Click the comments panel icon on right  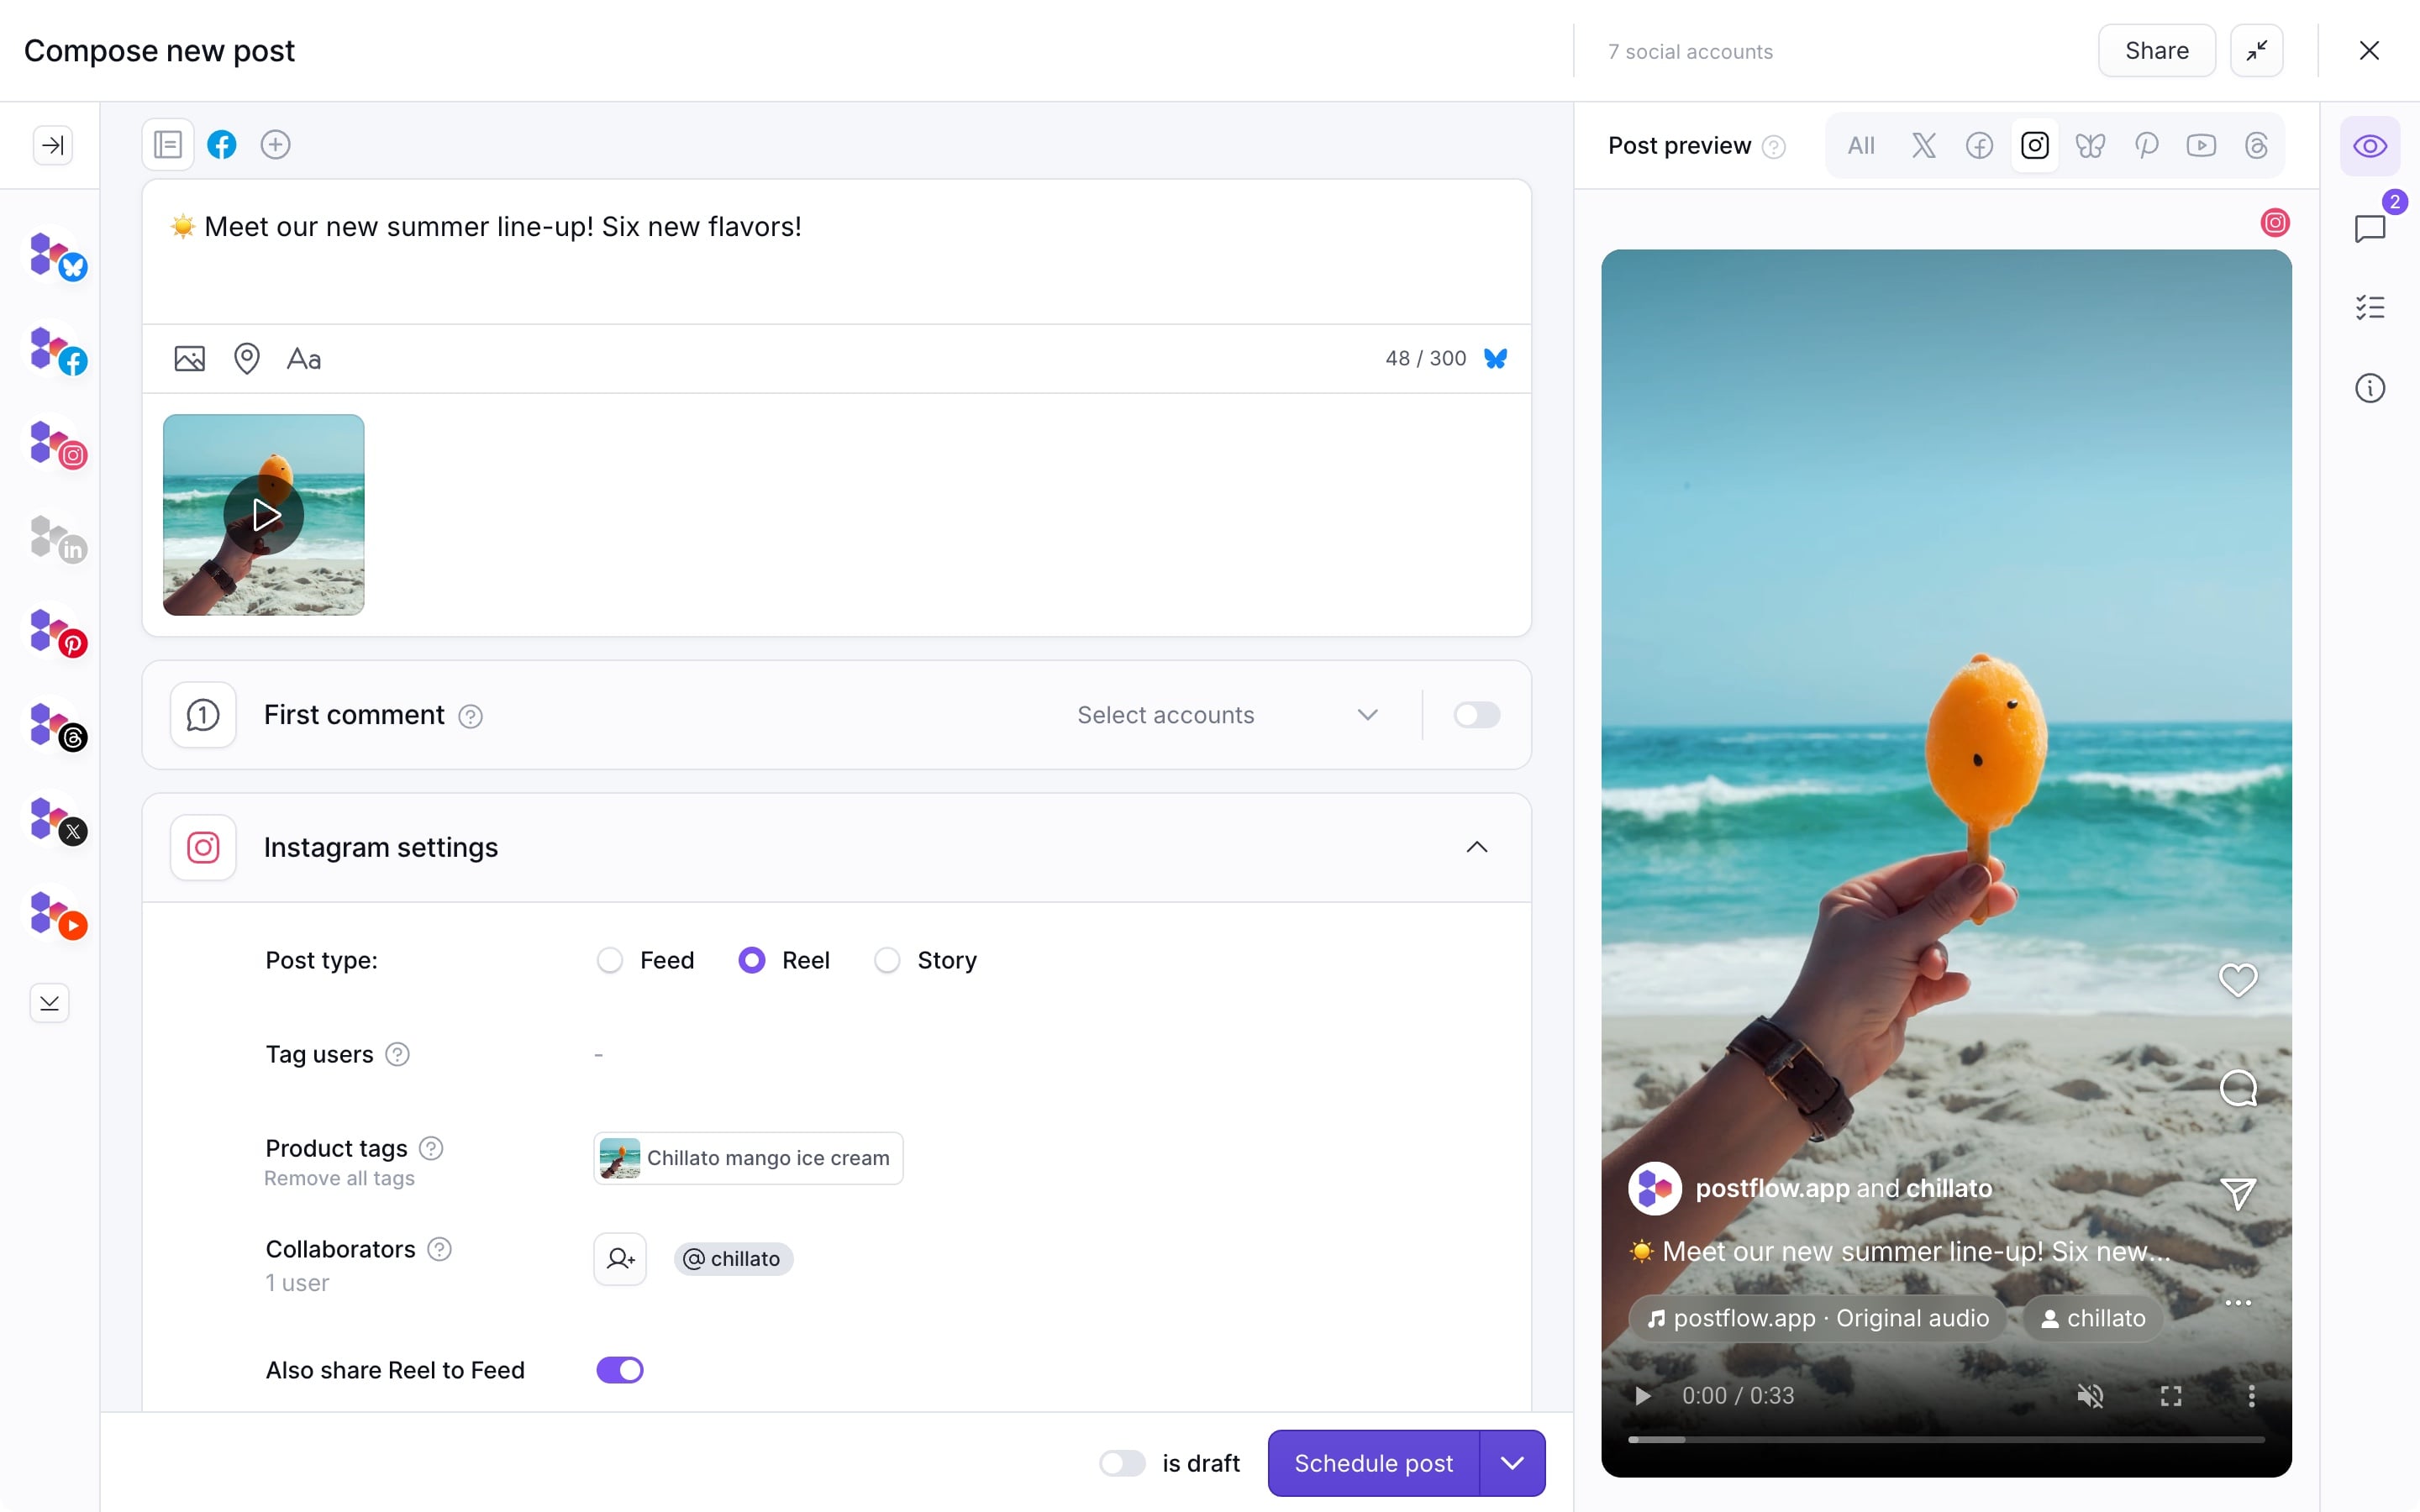click(x=2370, y=228)
